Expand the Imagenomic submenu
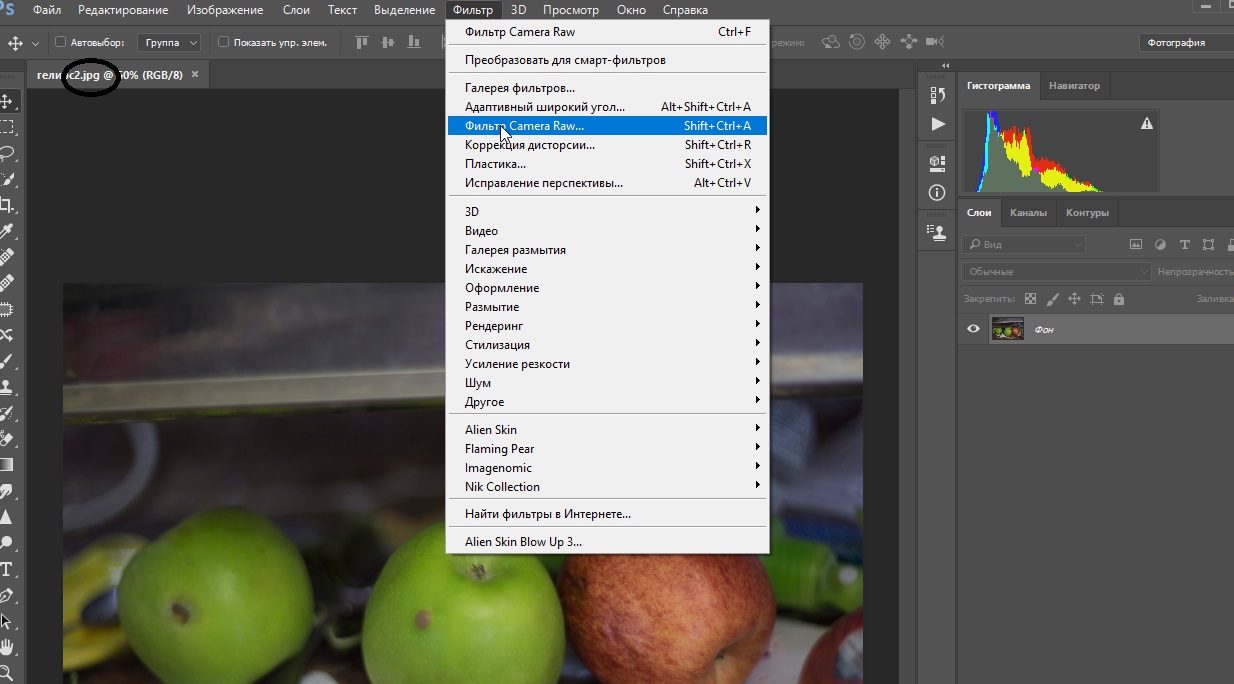The image size is (1234, 684). pos(606,468)
